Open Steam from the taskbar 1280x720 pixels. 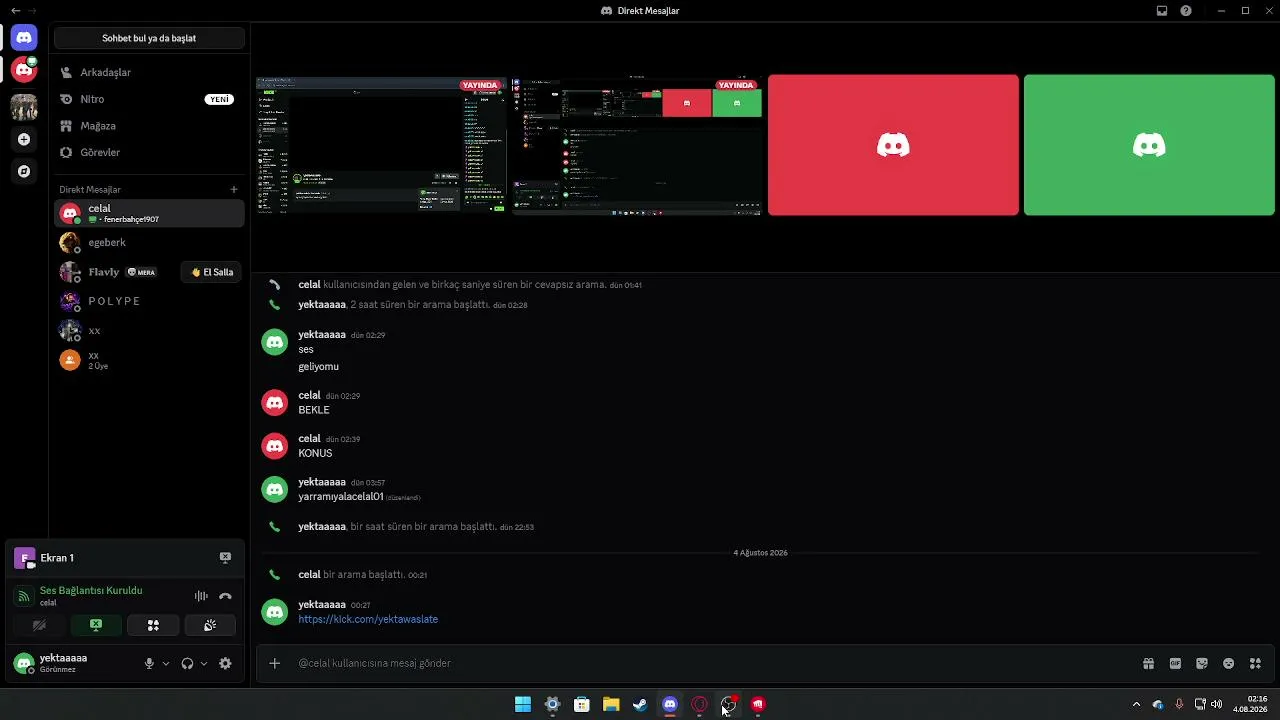(x=640, y=705)
